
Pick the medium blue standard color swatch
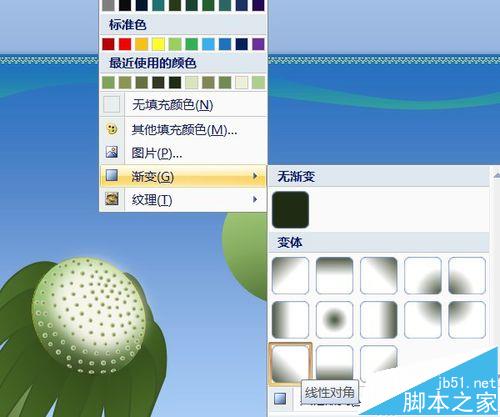[225, 44]
